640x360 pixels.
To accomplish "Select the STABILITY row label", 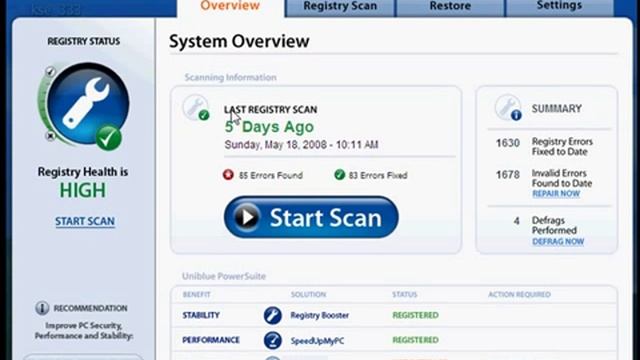I will (201, 315).
